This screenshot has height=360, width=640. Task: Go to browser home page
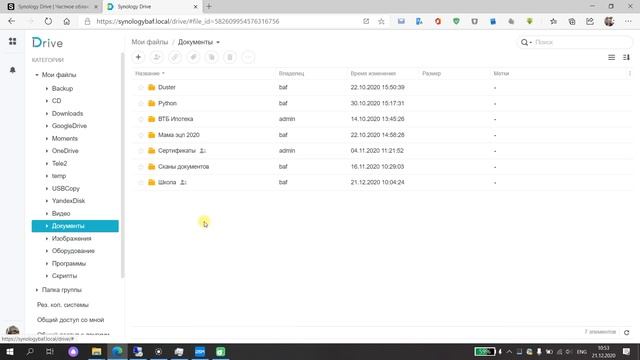67,21
